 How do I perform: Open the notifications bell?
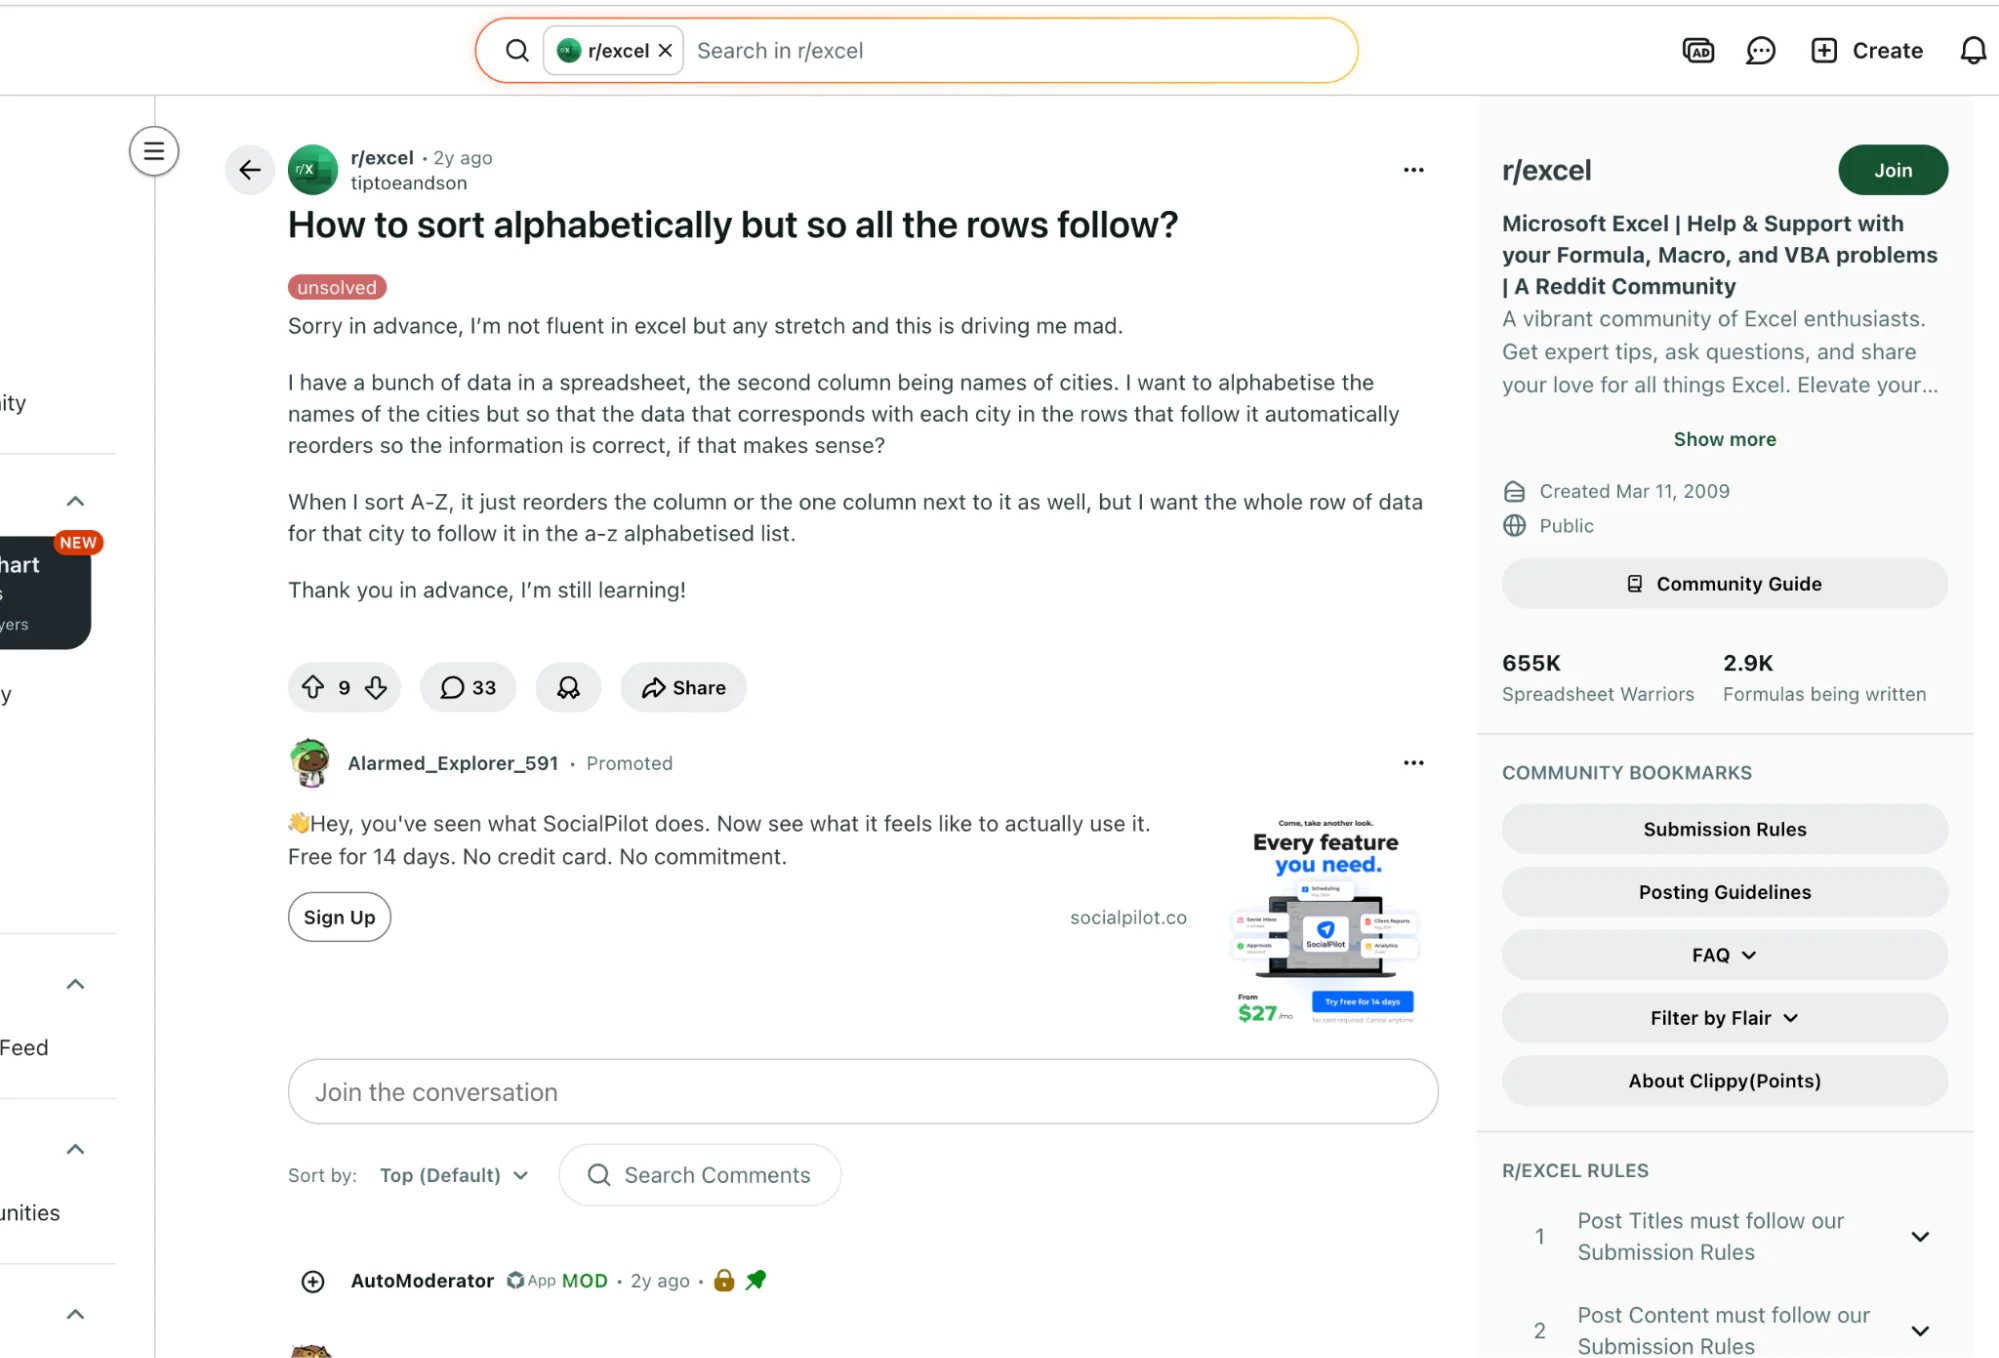click(1972, 51)
